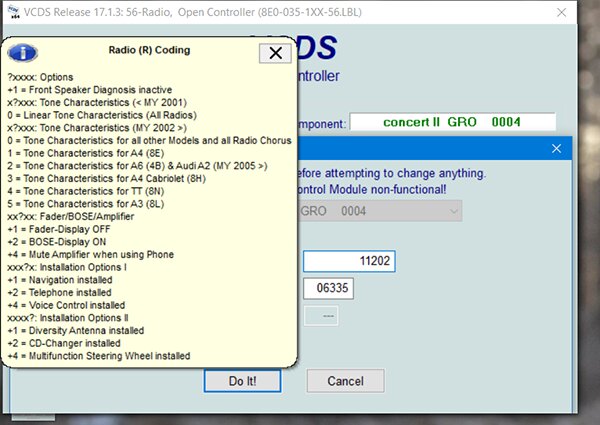Click the 'CD-Changer installed' line
Screen dimensions: 600x425
64,343
